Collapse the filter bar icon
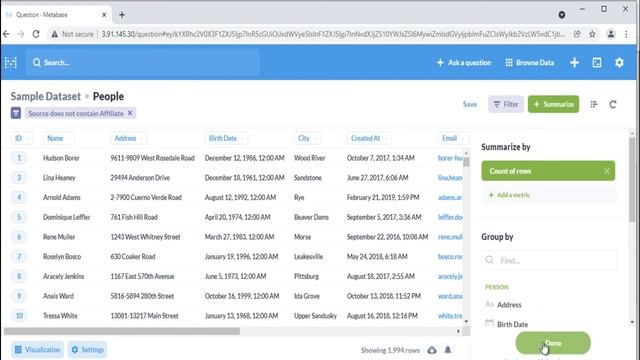 click(x=16, y=113)
